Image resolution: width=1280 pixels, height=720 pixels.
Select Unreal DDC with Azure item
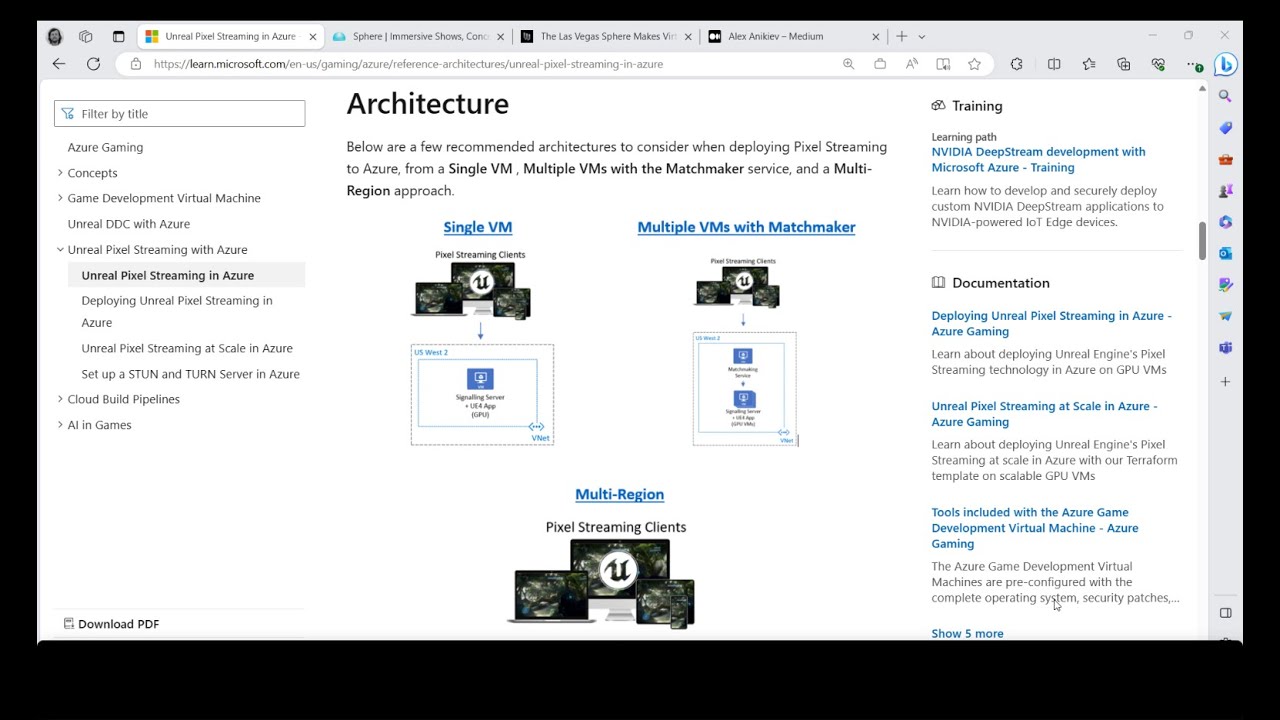click(128, 224)
